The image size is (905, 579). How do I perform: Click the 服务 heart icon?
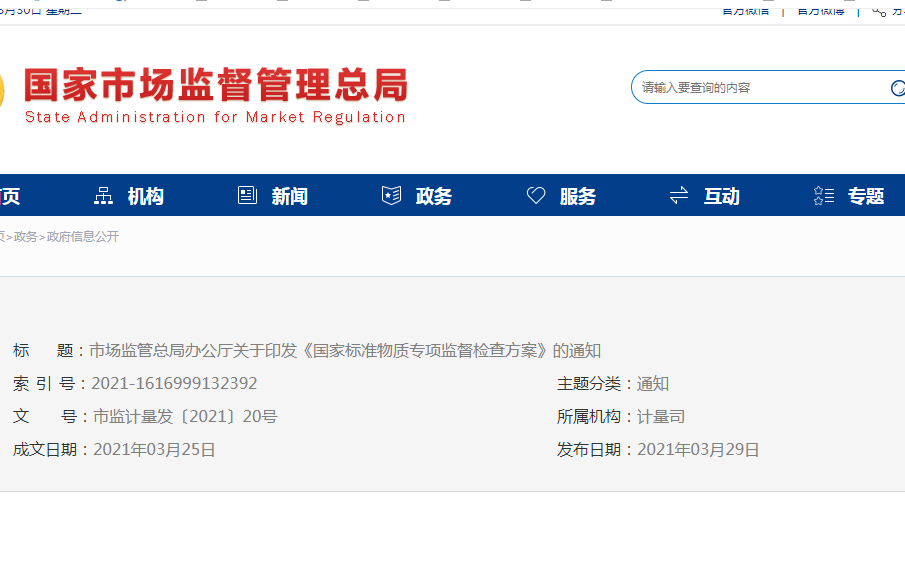tap(536, 196)
